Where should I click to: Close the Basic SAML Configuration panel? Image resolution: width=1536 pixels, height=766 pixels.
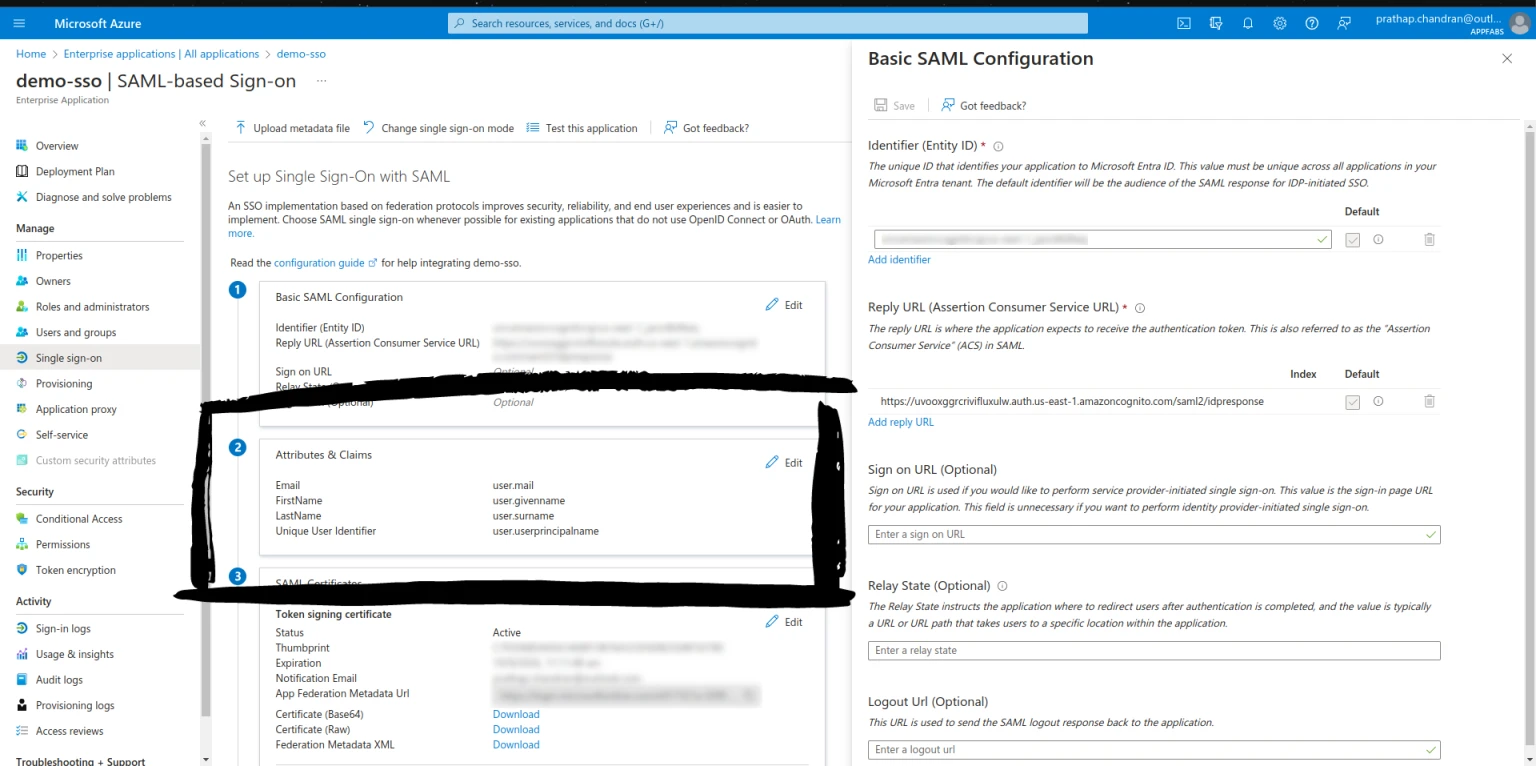click(1507, 59)
